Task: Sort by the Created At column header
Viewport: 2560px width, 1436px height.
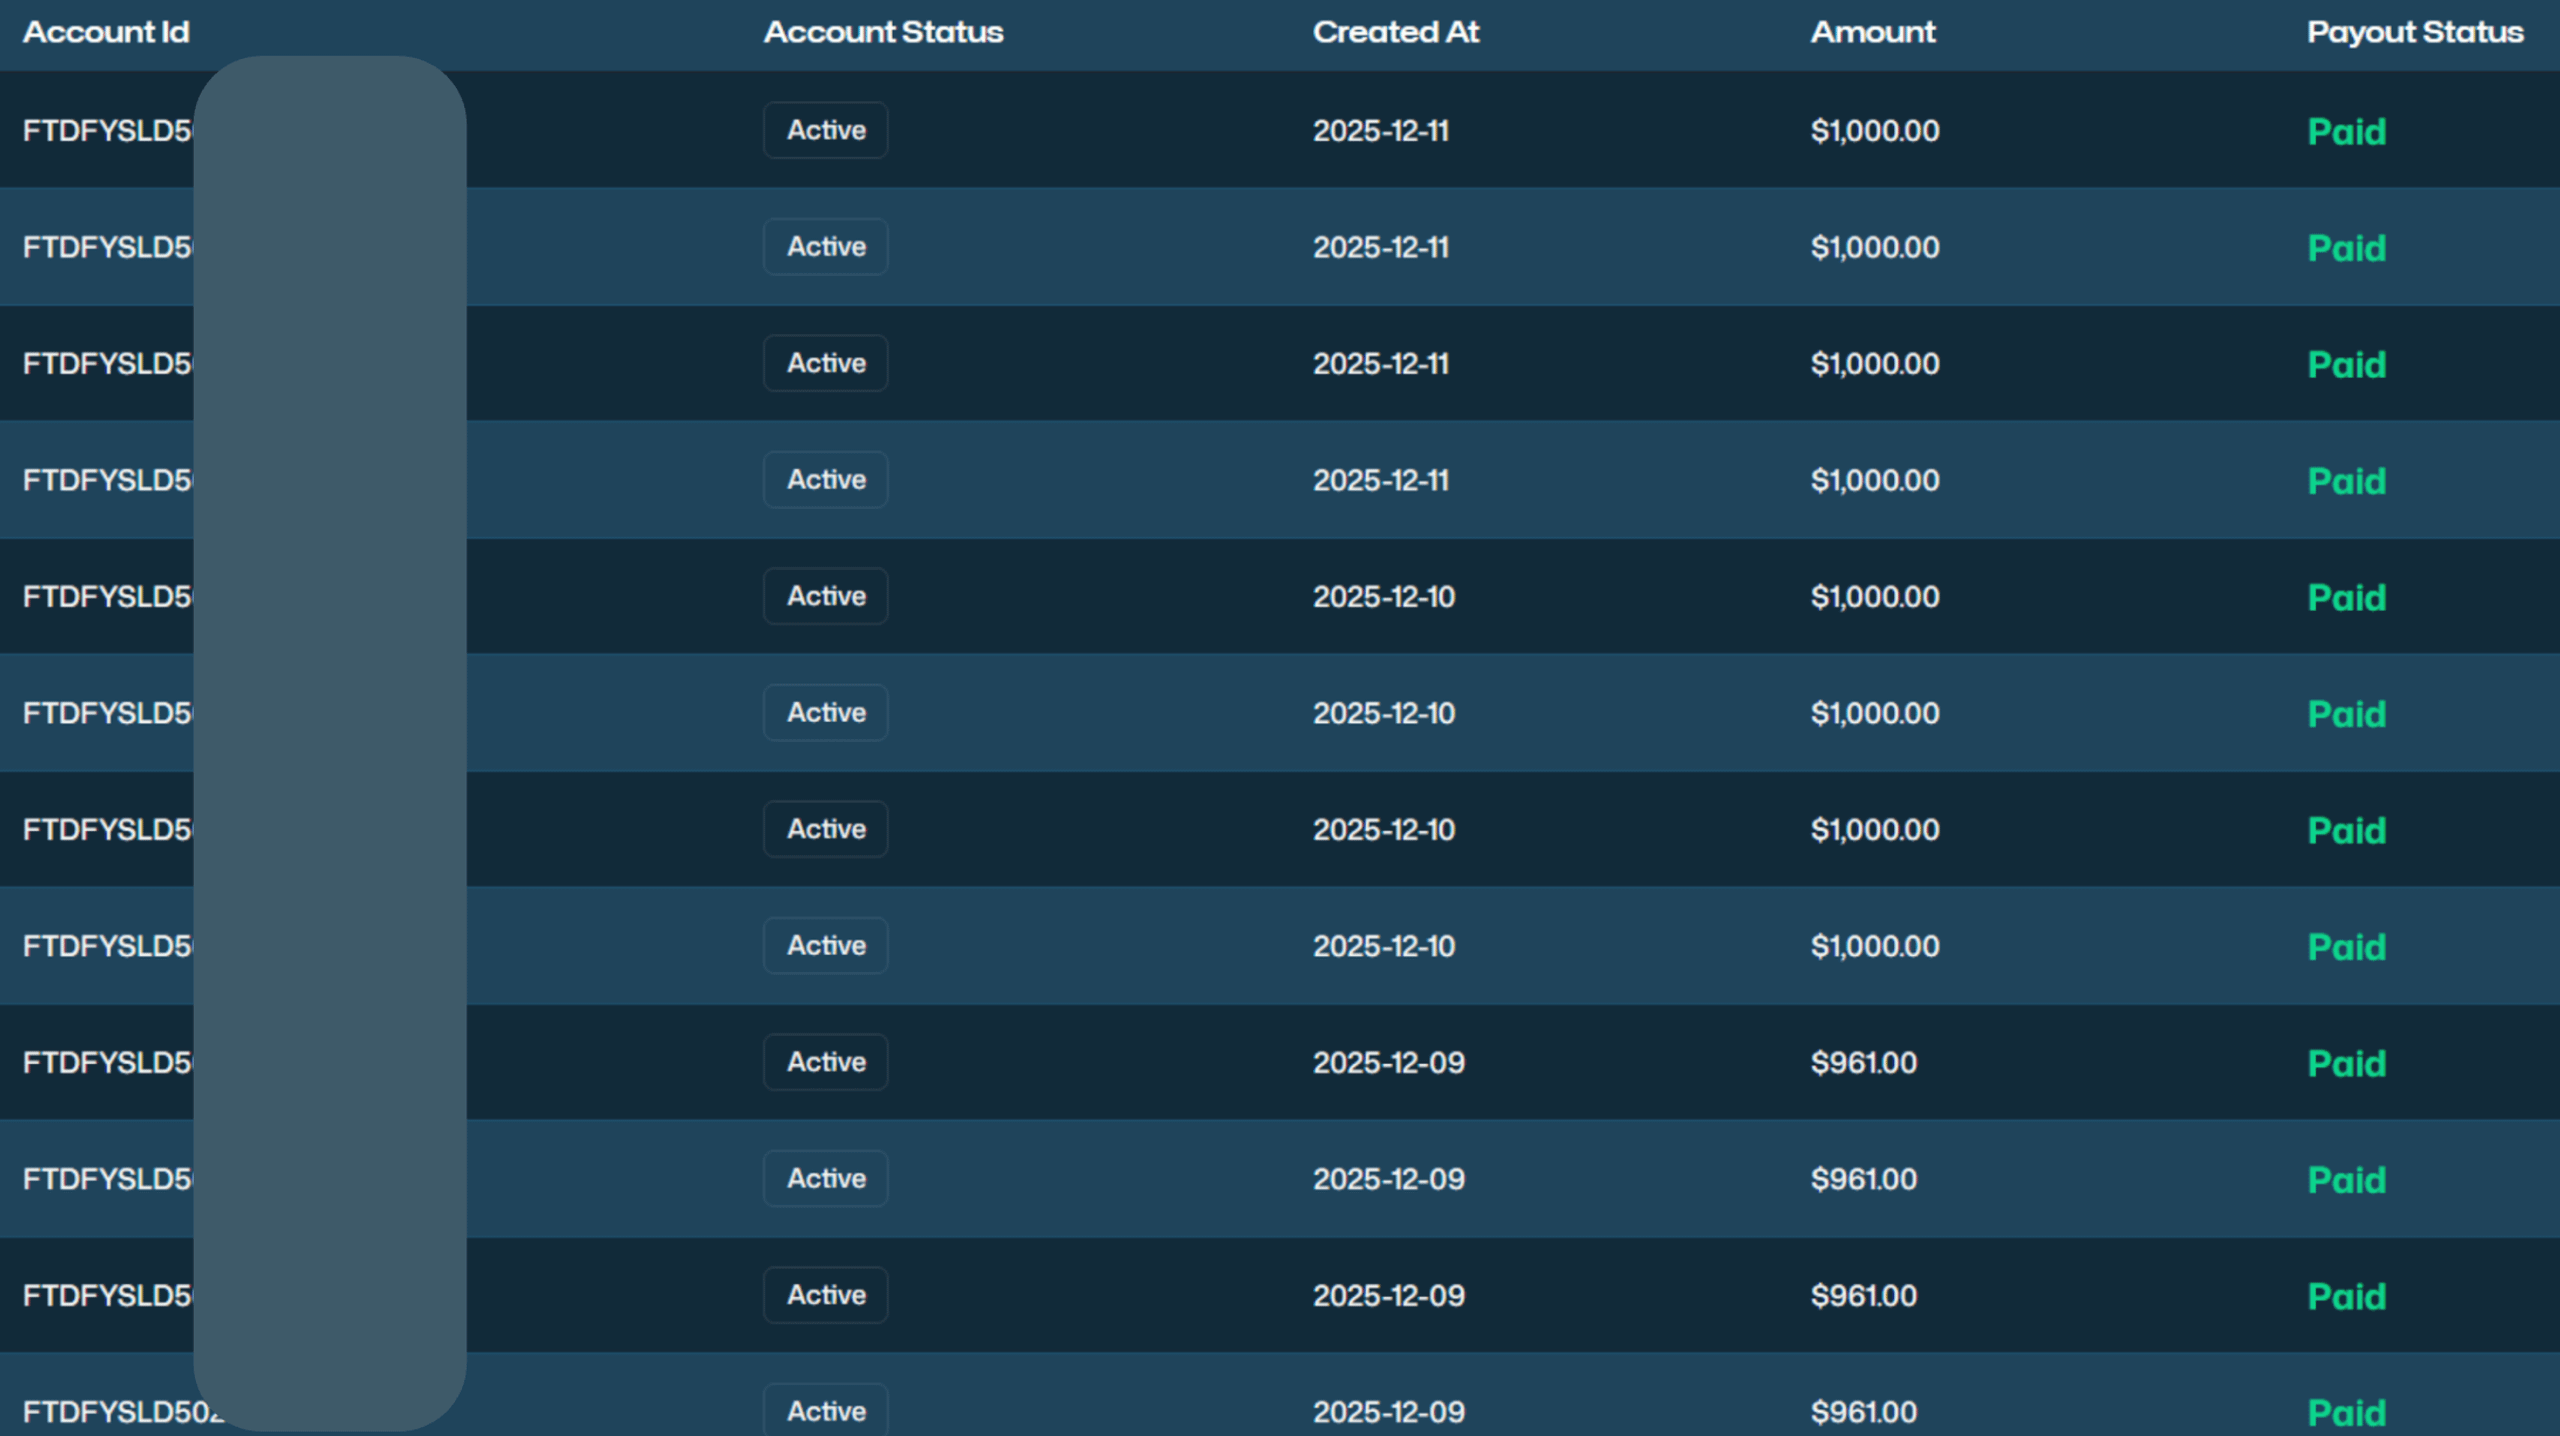Action: pos(1395,32)
